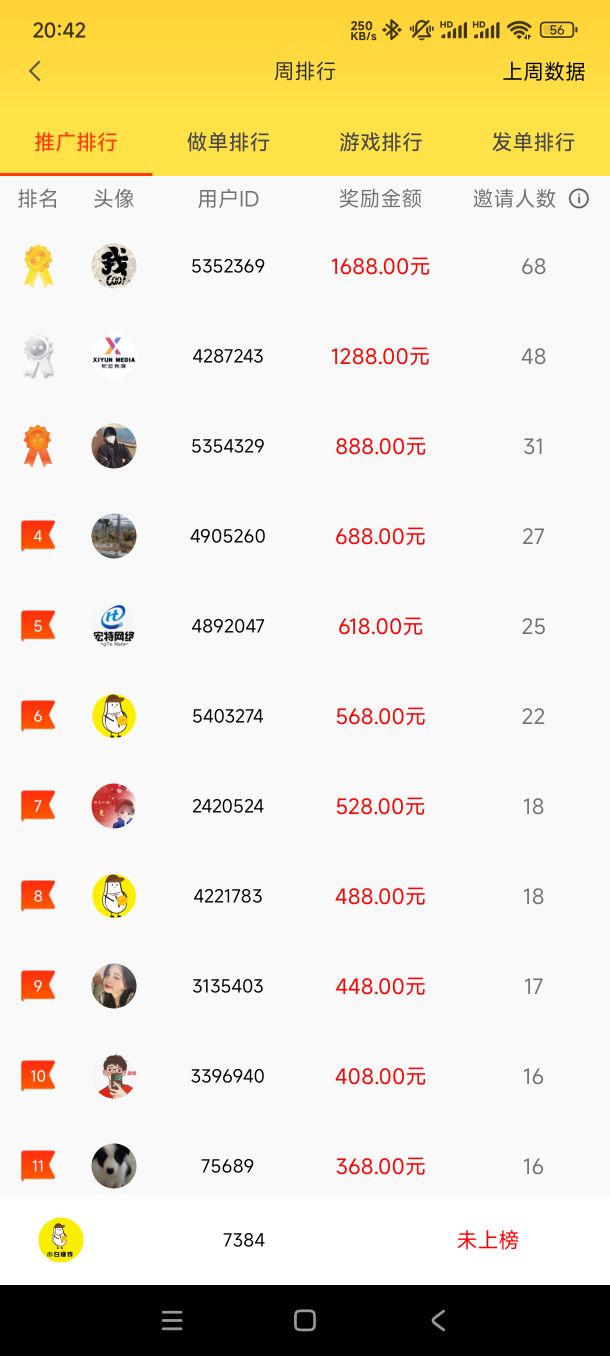The height and width of the screenshot is (1356, 610).
Task: Tap the bronze third-place ribbon icon
Action: (38, 446)
